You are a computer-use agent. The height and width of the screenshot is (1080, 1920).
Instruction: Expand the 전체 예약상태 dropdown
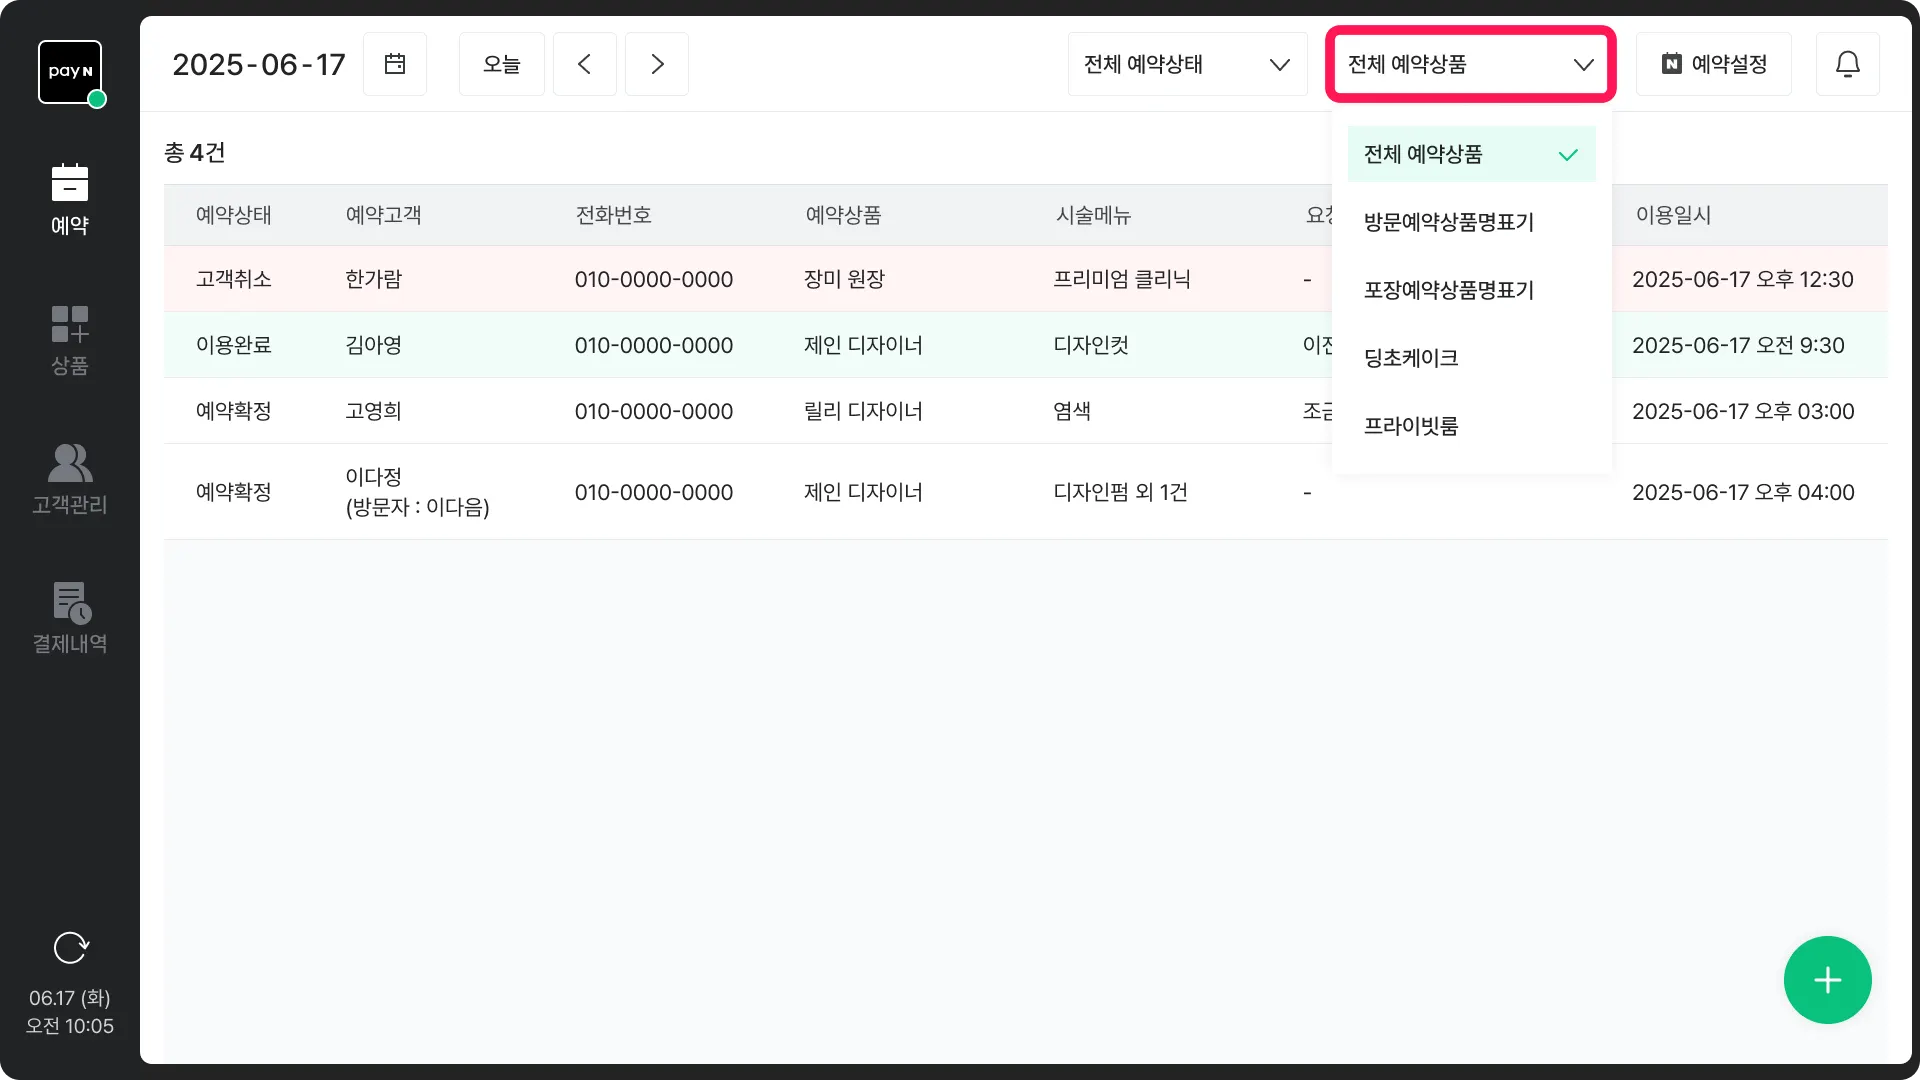click(x=1187, y=64)
